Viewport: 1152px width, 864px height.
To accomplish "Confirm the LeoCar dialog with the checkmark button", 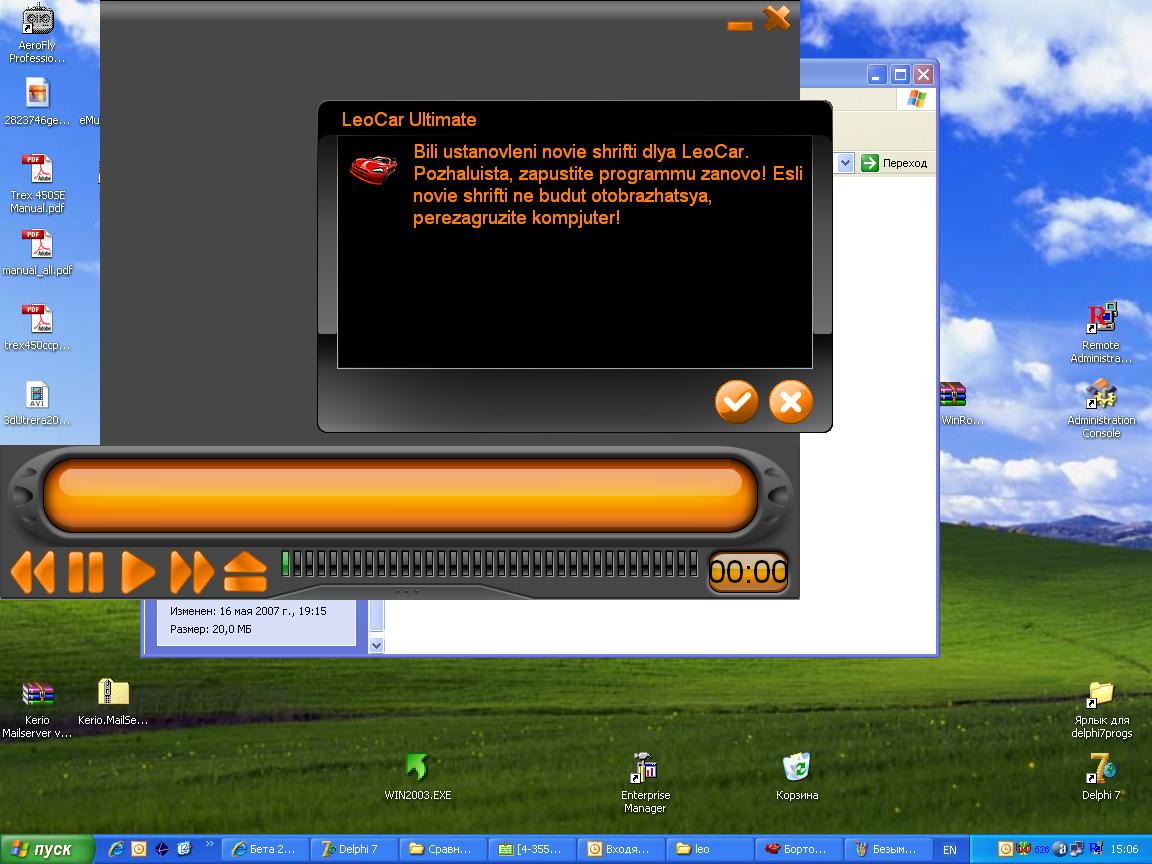I will pyautogui.click(x=736, y=402).
